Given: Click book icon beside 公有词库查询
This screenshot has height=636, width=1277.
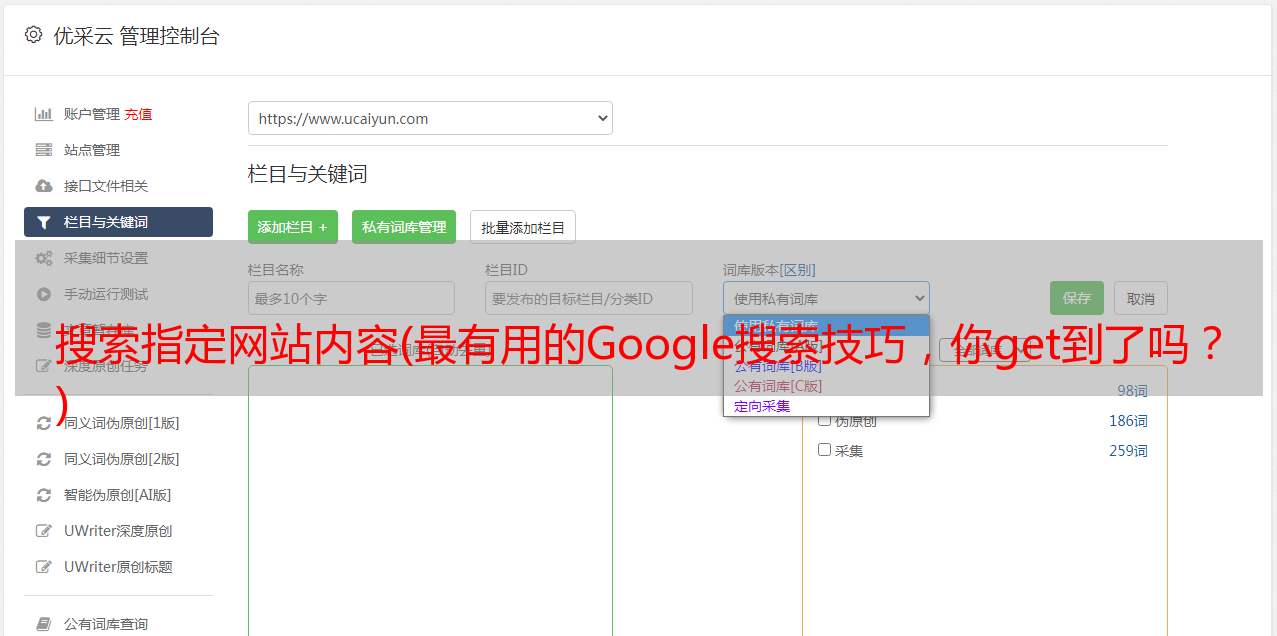Looking at the screenshot, I should pyautogui.click(x=44, y=624).
